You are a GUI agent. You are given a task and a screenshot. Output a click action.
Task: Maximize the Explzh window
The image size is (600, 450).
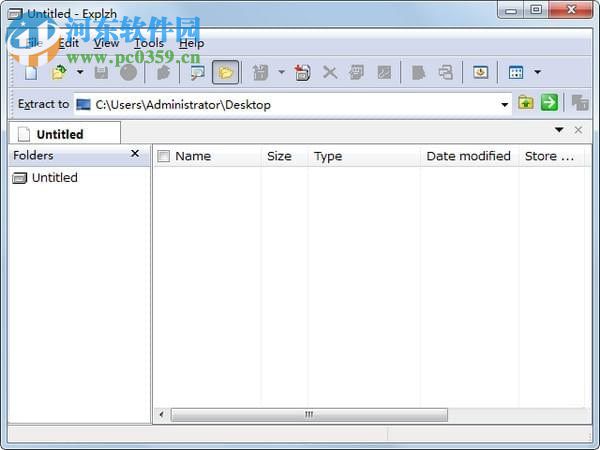[536, 10]
